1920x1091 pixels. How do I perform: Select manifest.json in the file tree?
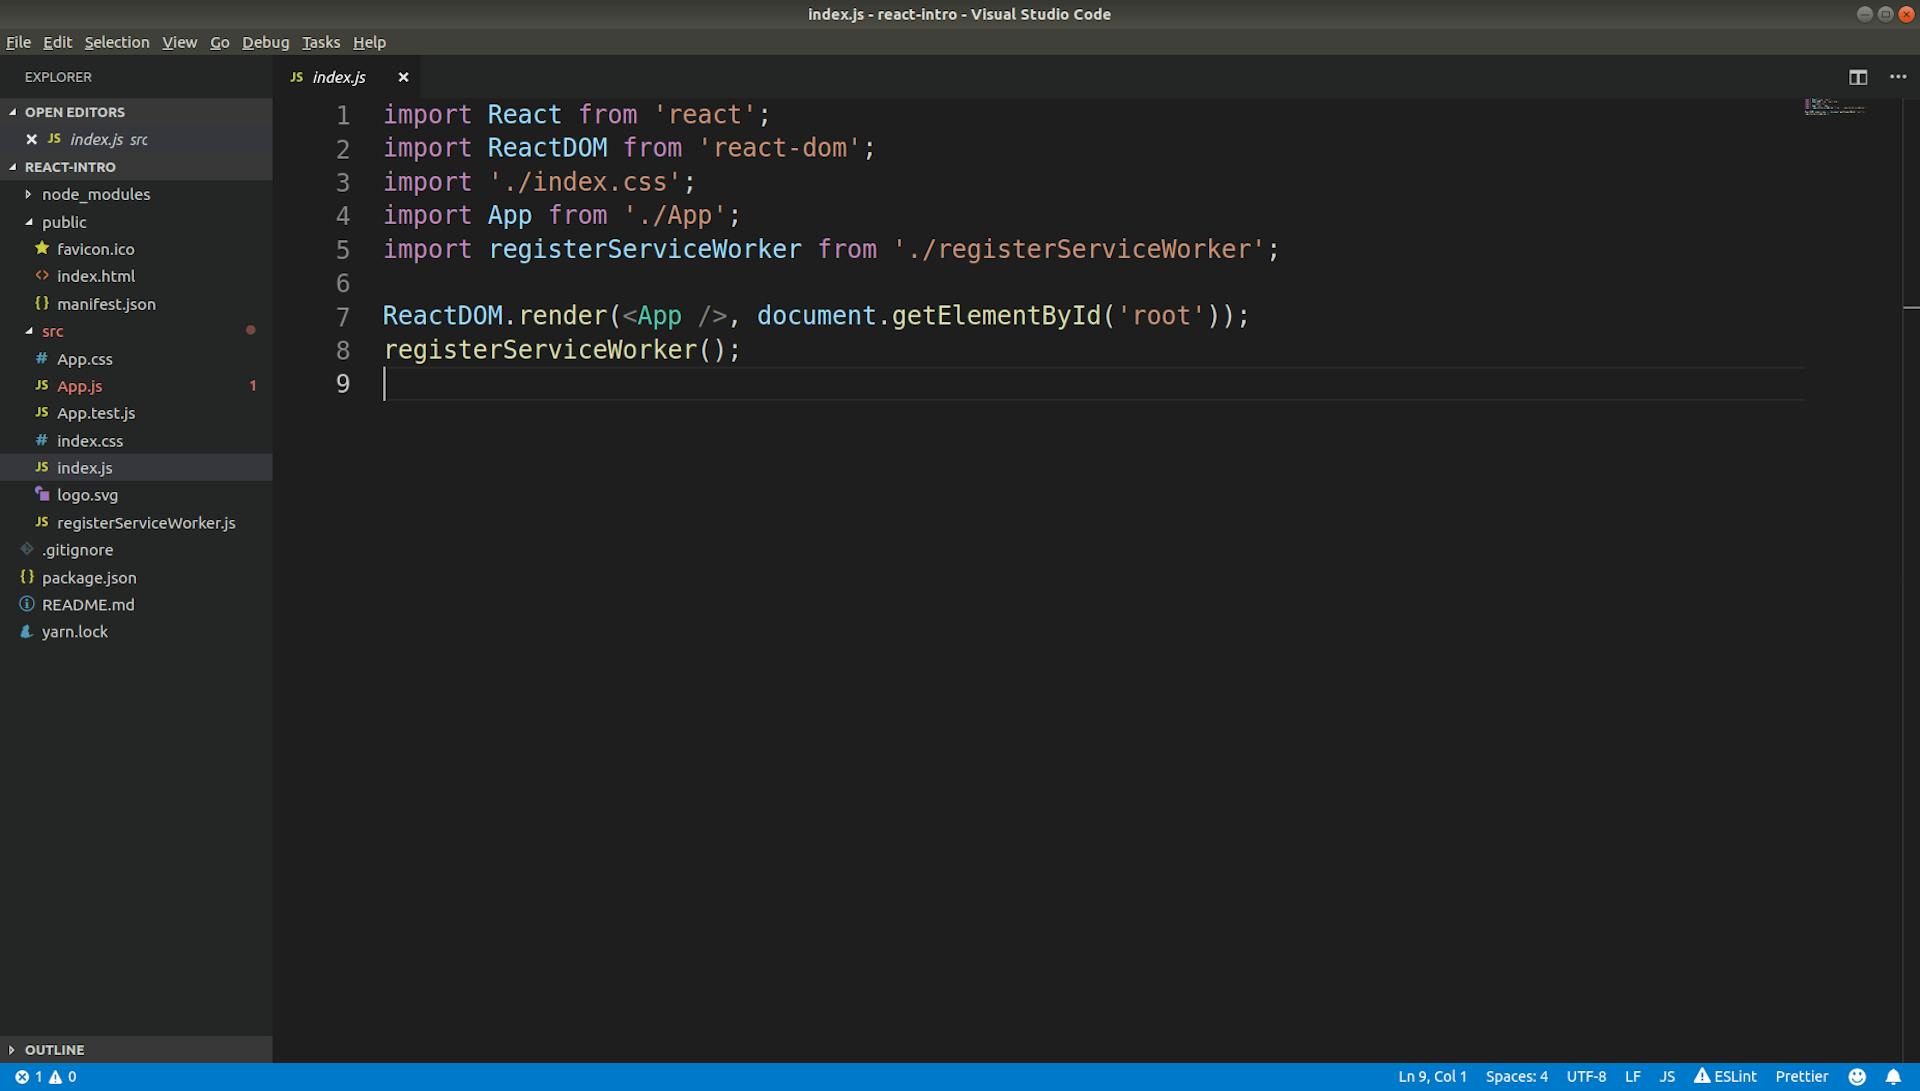[x=107, y=303]
